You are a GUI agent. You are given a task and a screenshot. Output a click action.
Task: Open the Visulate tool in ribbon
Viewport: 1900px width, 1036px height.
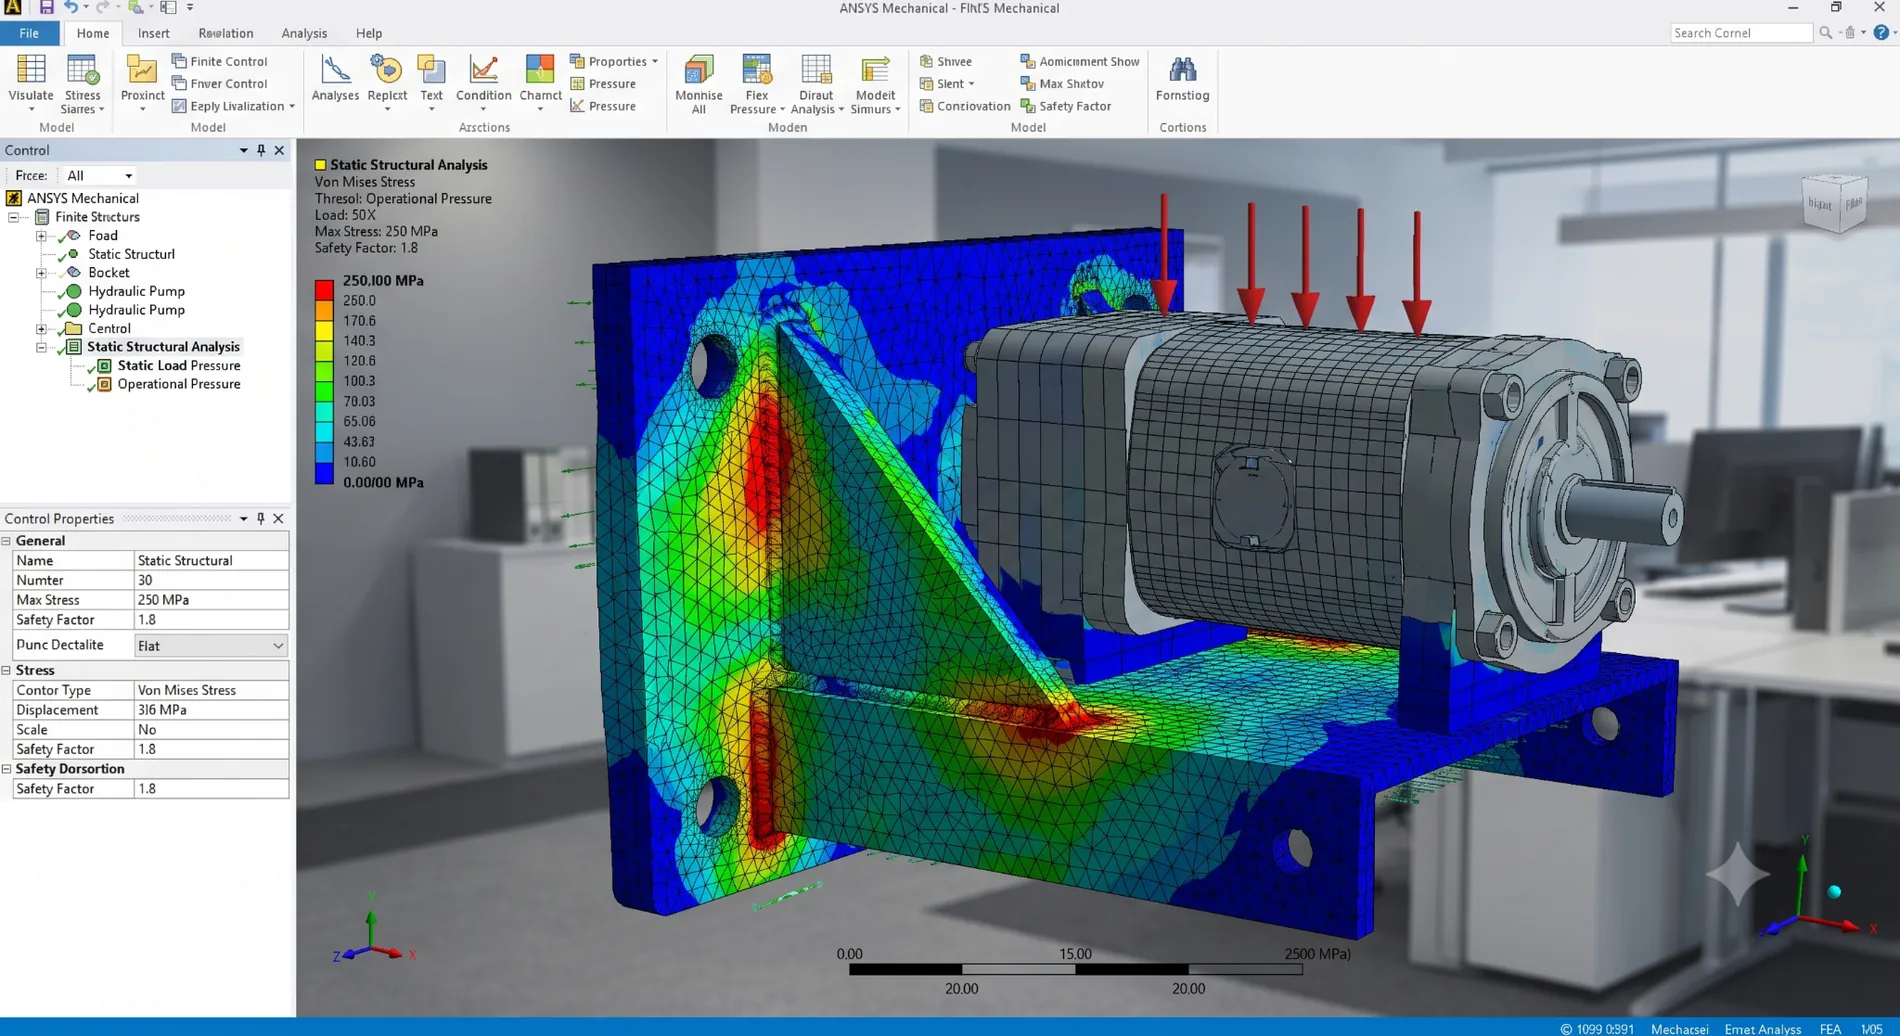pyautogui.click(x=31, y=81)
